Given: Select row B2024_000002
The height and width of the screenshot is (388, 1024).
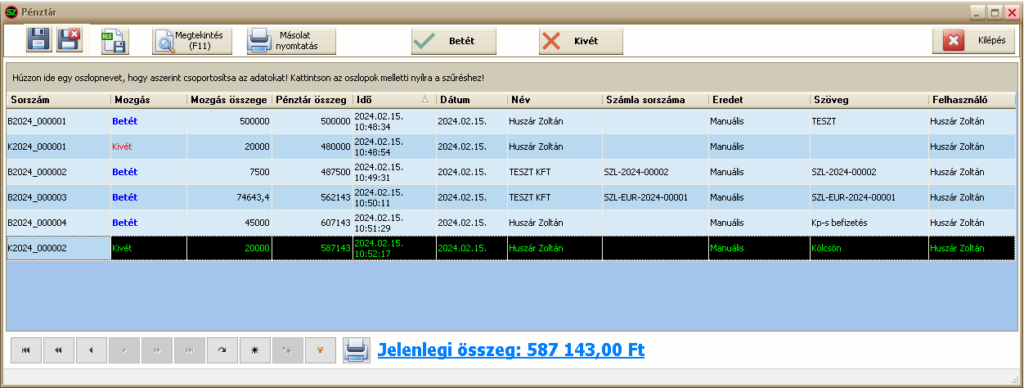Looking at the screenshot, I should [511, 172].
